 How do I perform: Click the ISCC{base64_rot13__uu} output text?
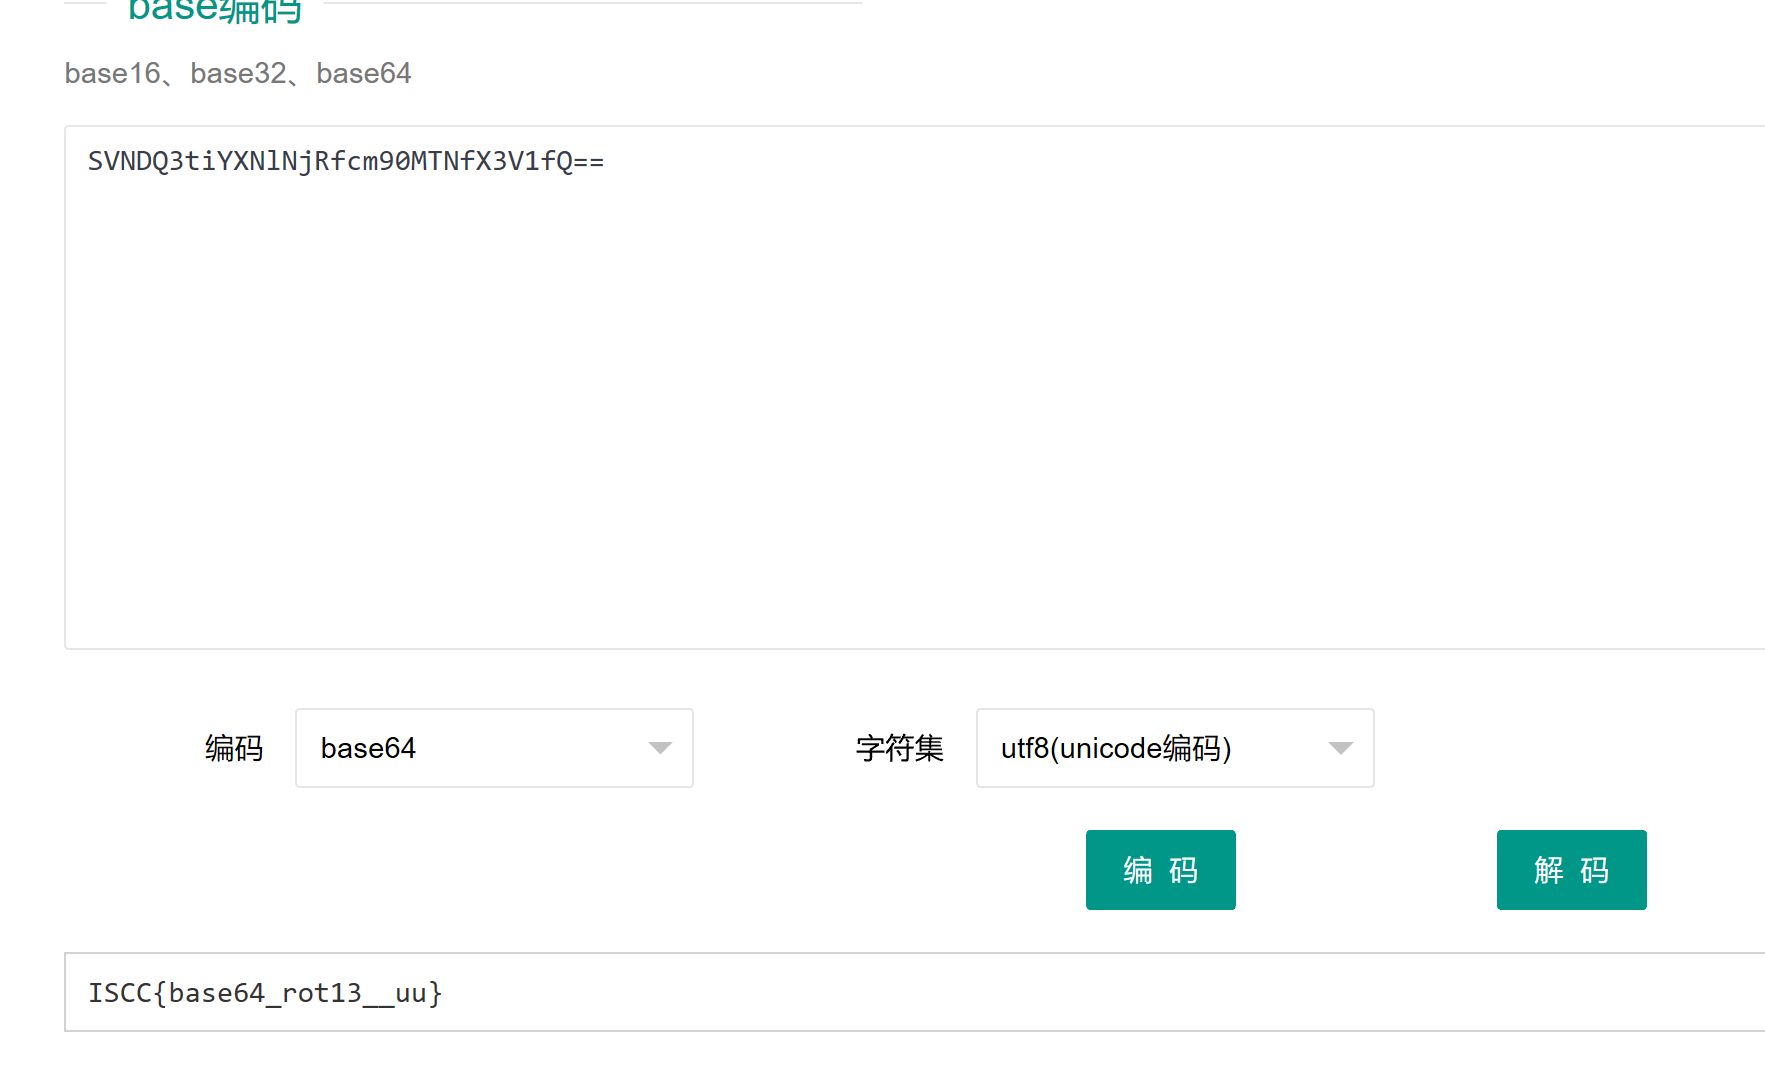[x=265, y=993]
